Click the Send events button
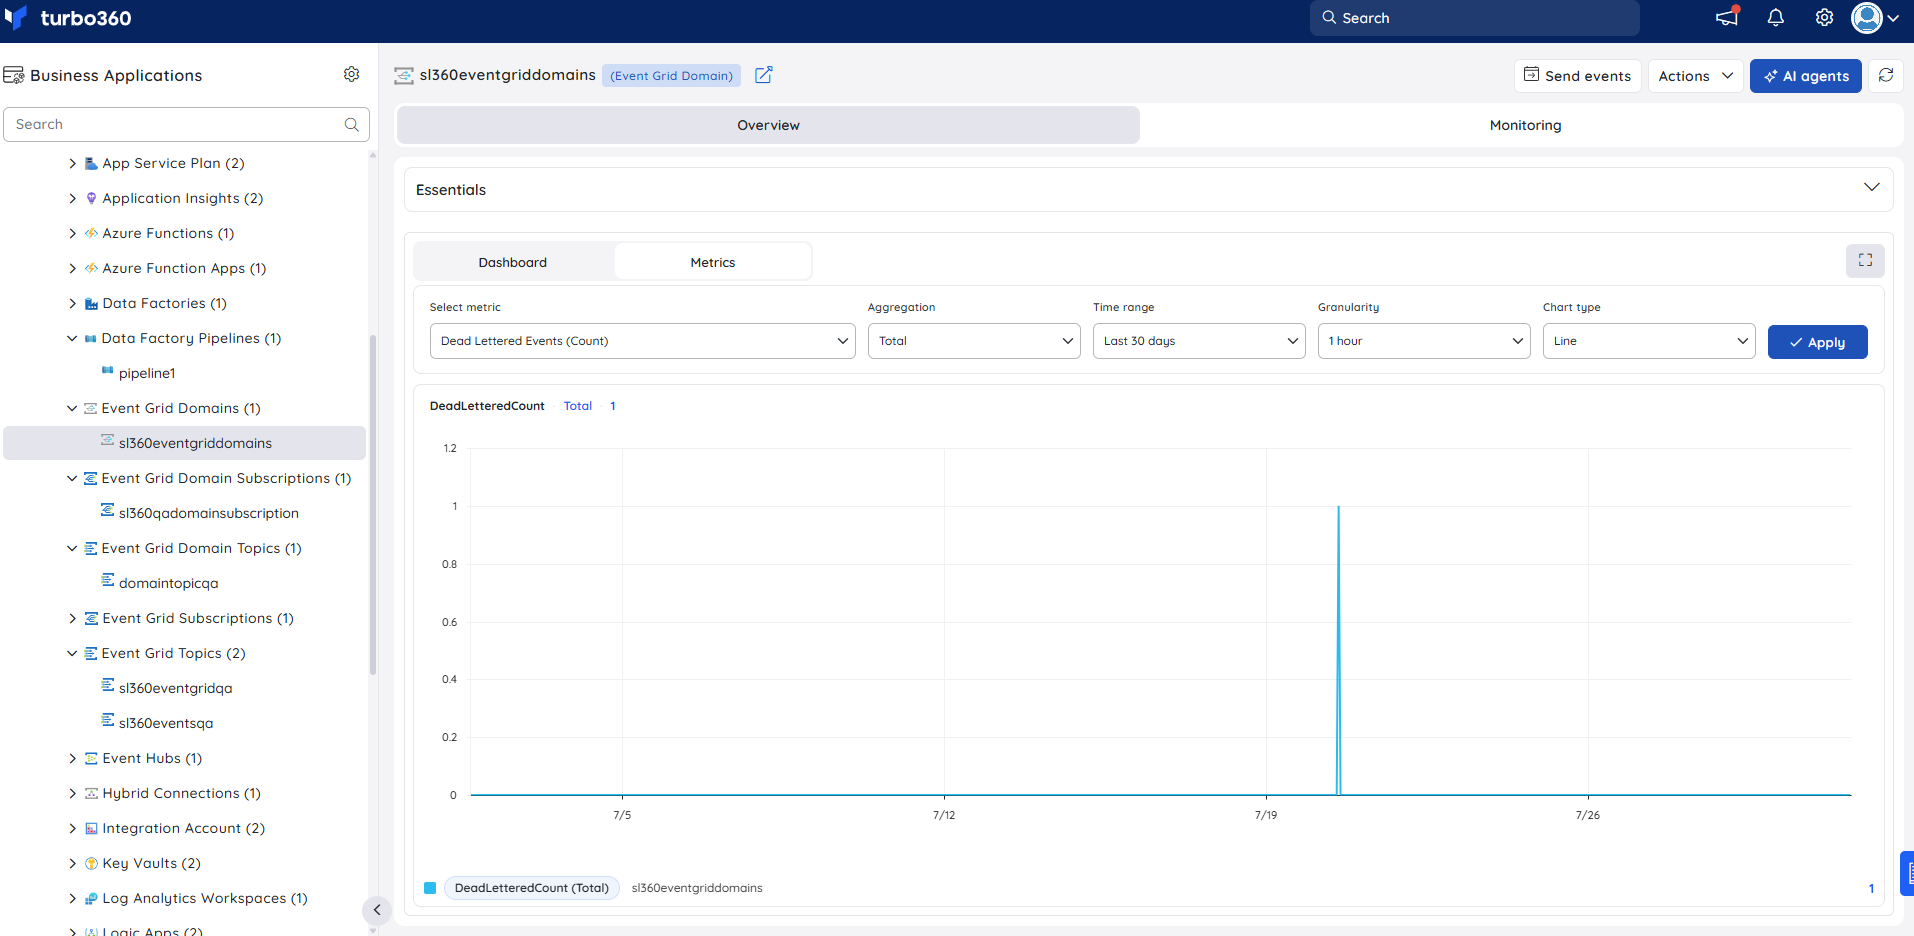The image size is (1914, 936). point(1577,76)
